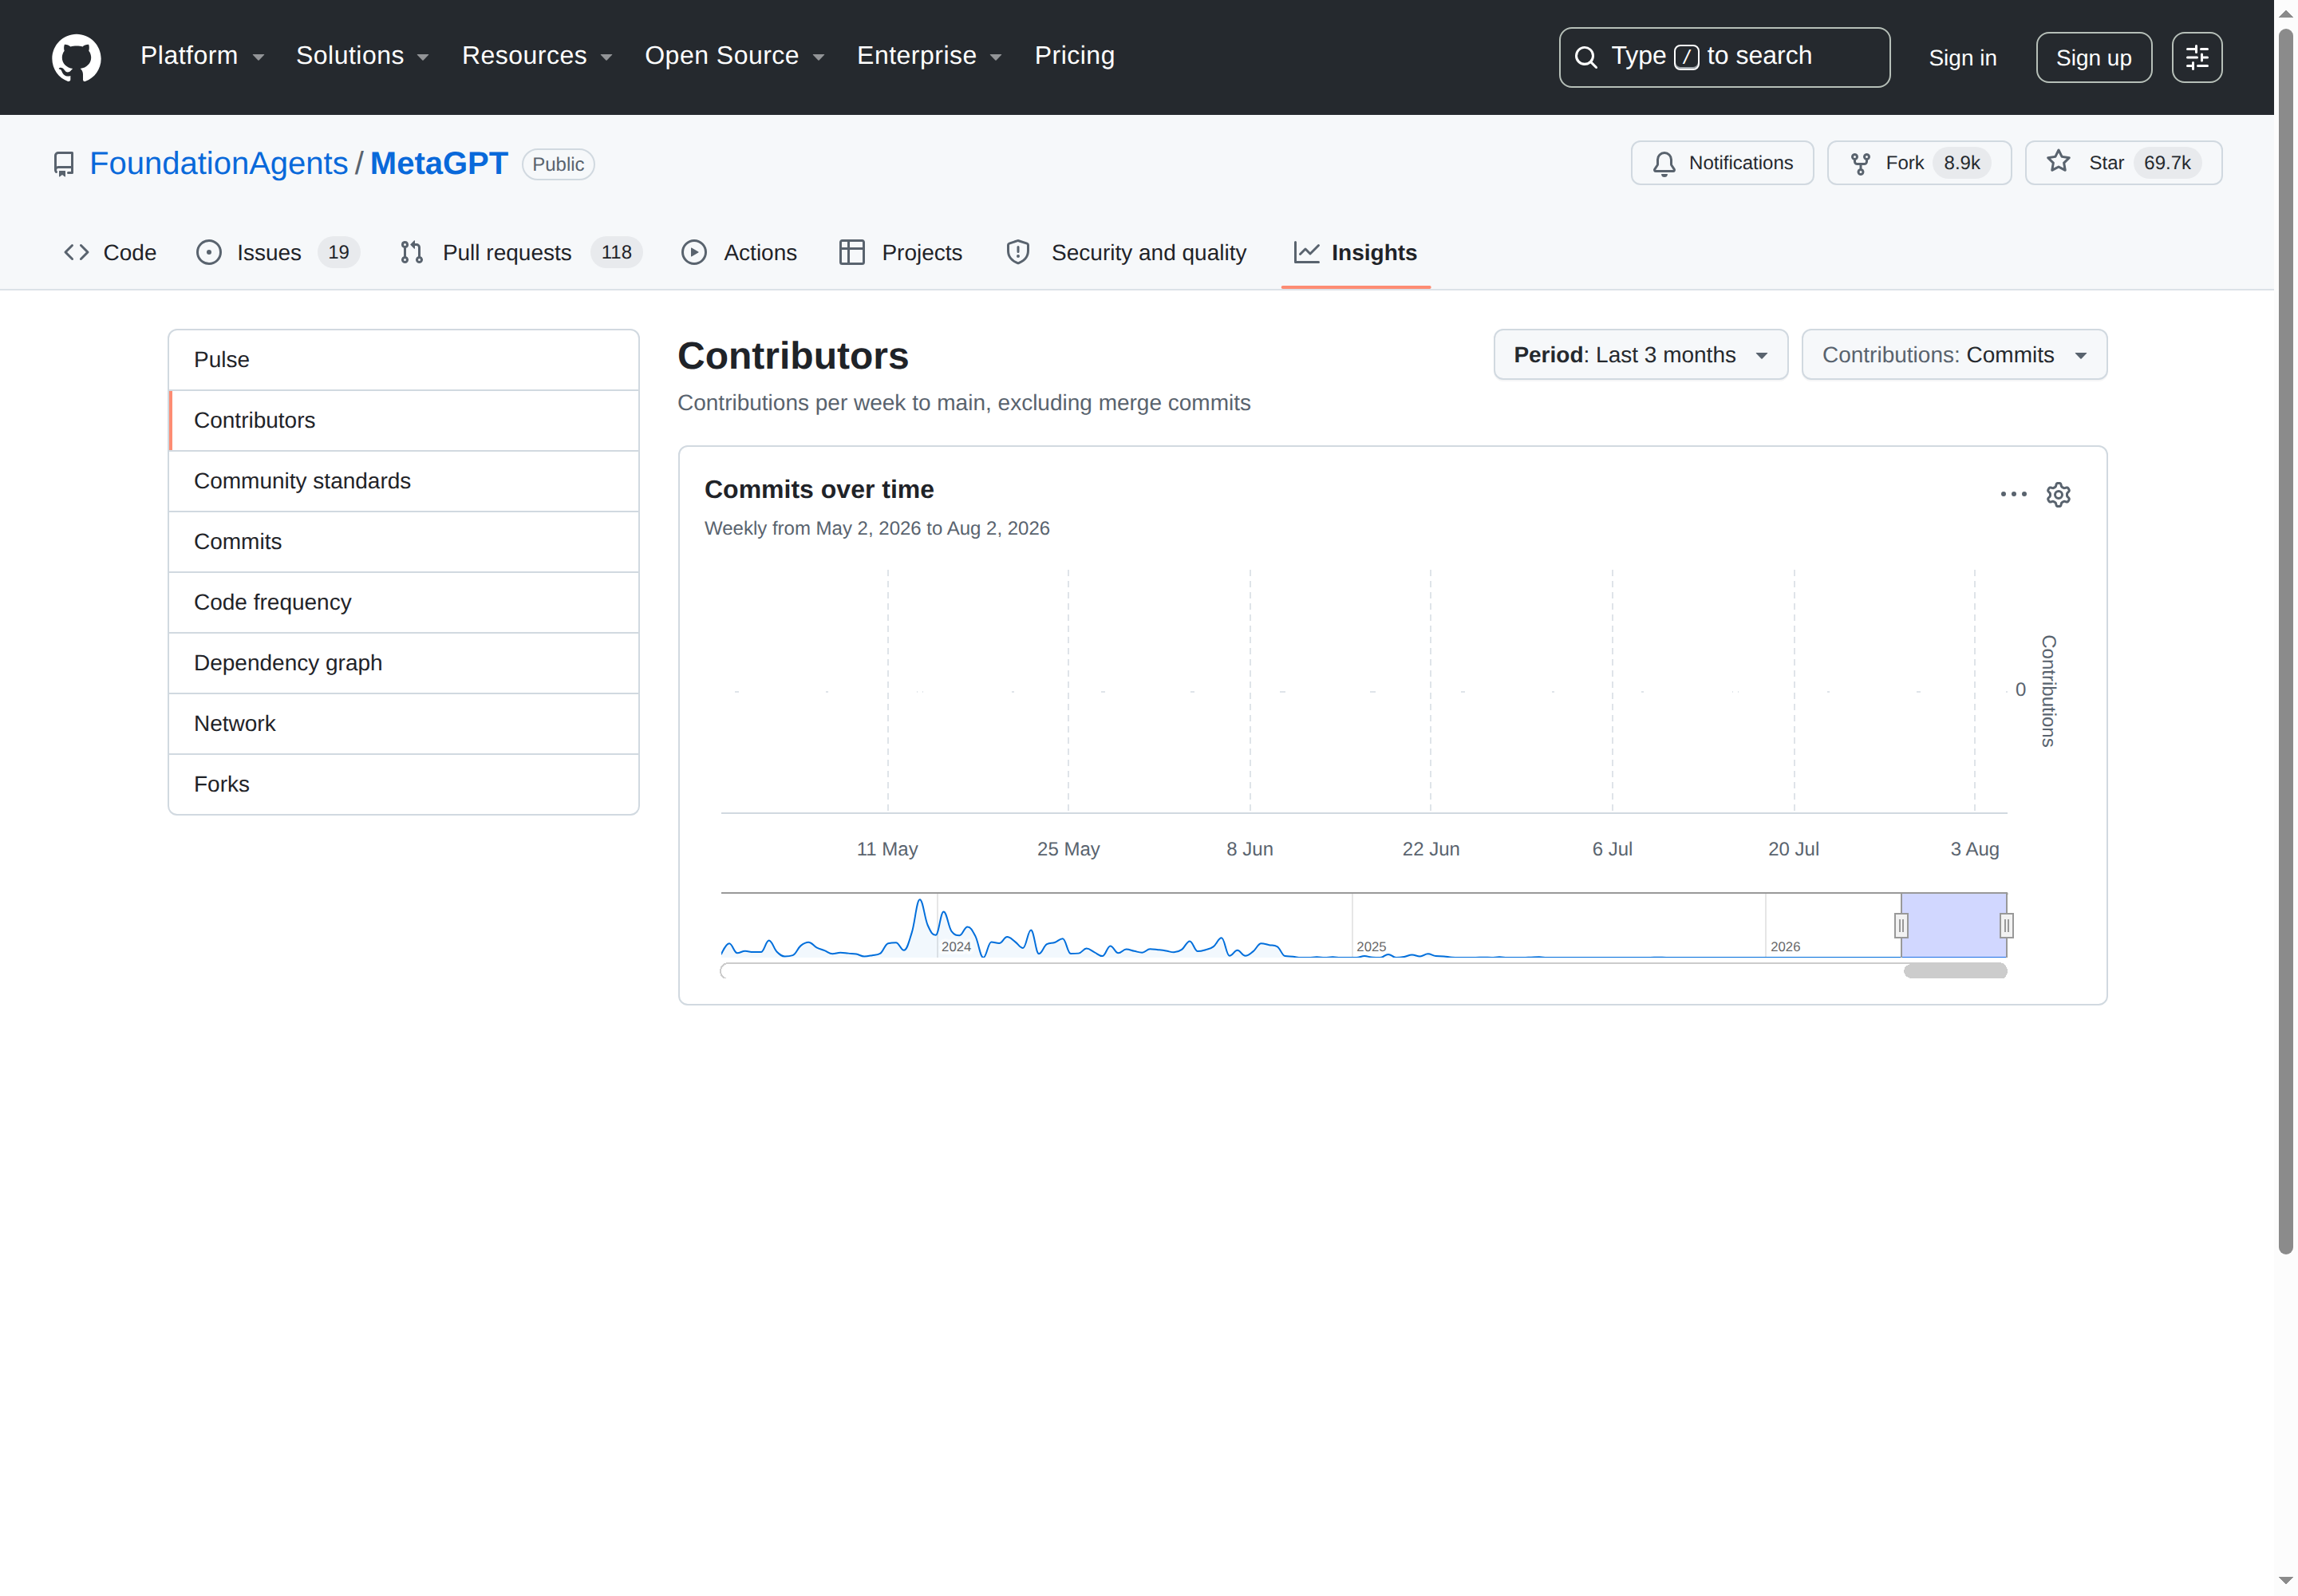Open the Pricing page
Image resolution: width=2298 pixels, height=1596 pixels.
(1074, 56)
